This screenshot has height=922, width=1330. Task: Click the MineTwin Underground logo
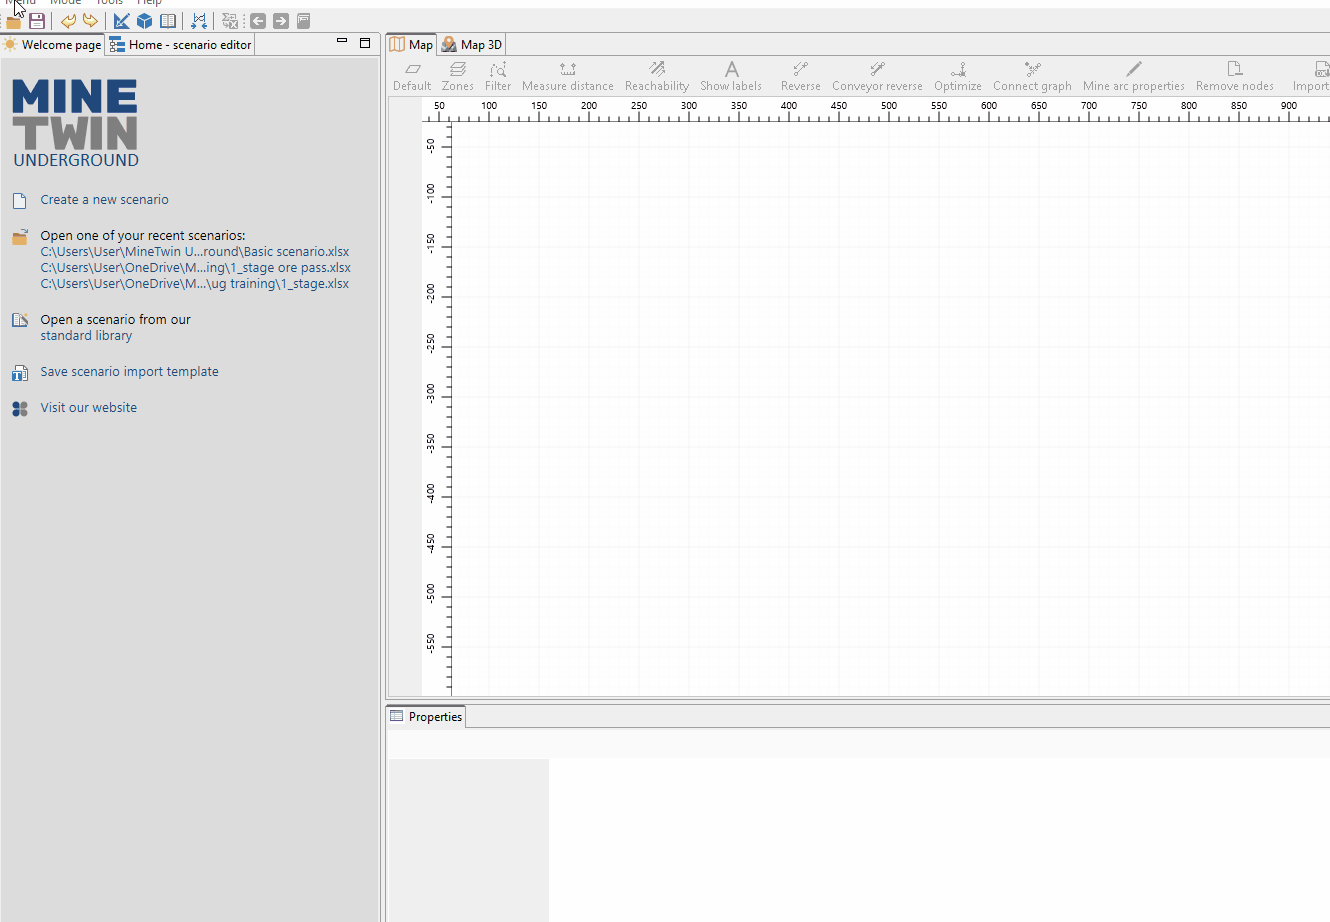point(76,123)
